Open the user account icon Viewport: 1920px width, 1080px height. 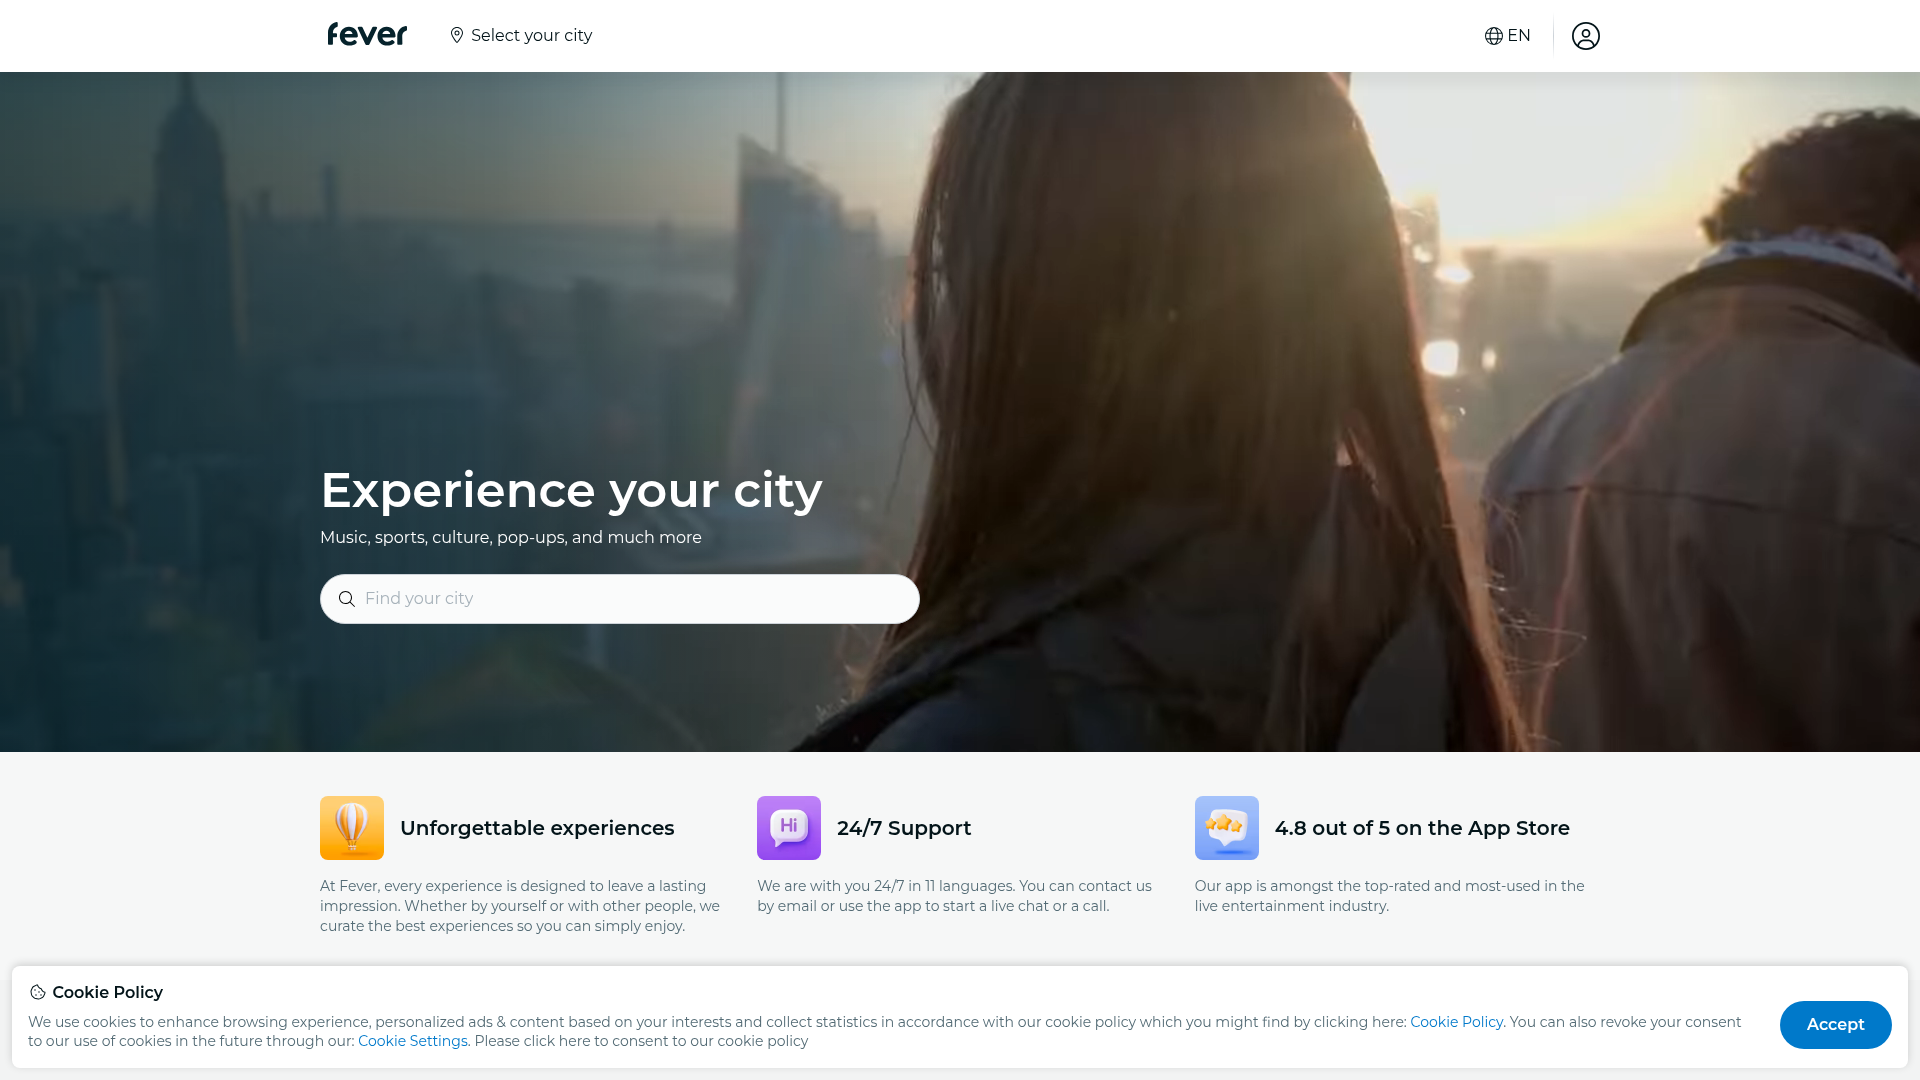[x=1586, y=35]
